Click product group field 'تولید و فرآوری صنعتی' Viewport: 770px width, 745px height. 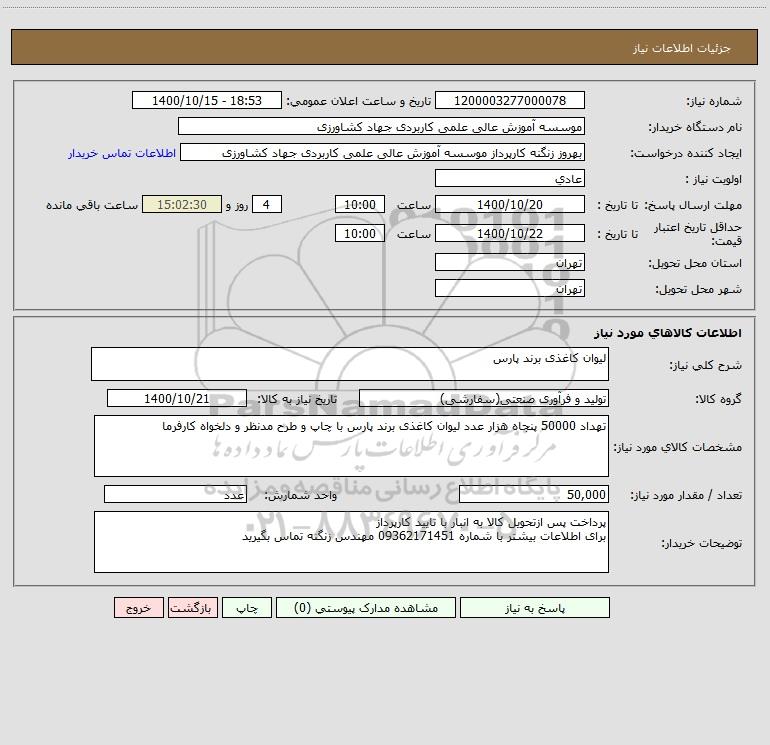[x=484, y=398]
